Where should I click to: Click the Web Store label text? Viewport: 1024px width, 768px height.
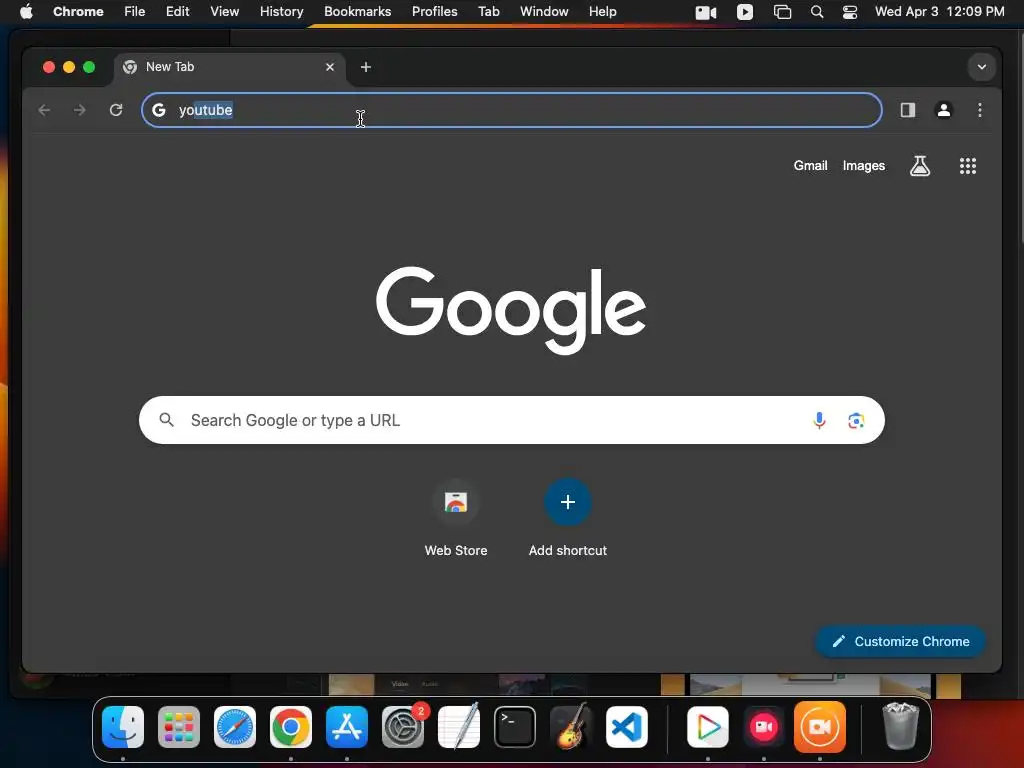[456, 551]
